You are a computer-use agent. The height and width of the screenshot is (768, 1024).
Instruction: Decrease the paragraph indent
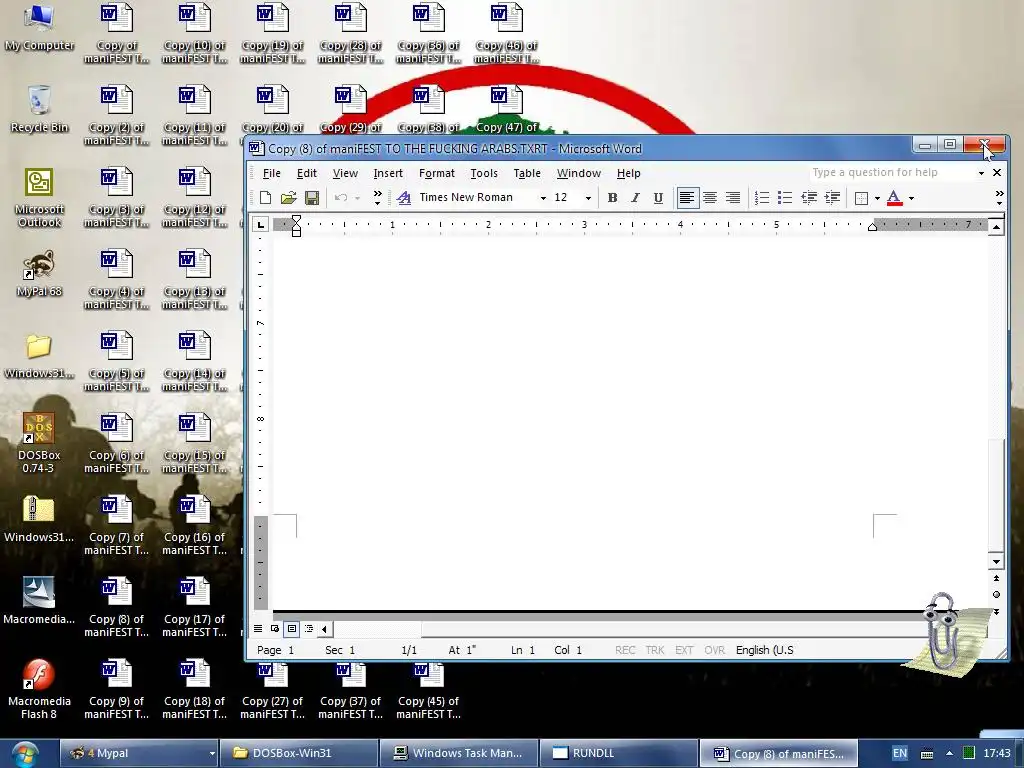(x=808, y=198)
